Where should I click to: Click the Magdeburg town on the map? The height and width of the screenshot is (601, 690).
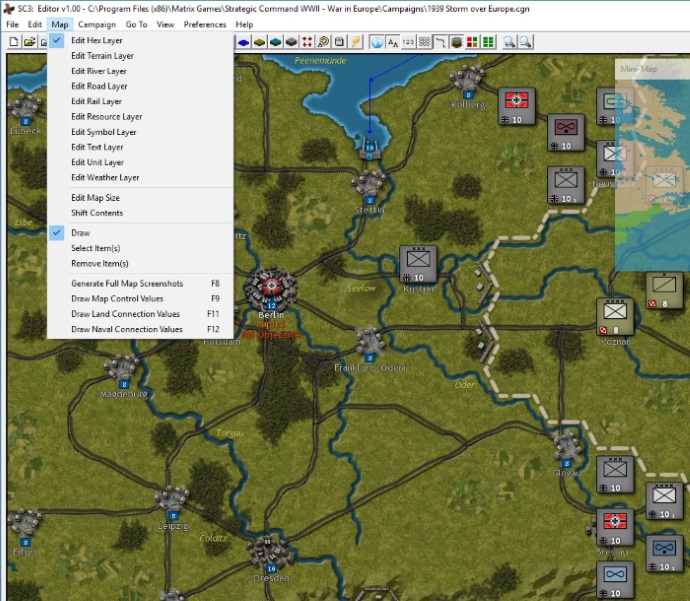[x=122, y=370]
